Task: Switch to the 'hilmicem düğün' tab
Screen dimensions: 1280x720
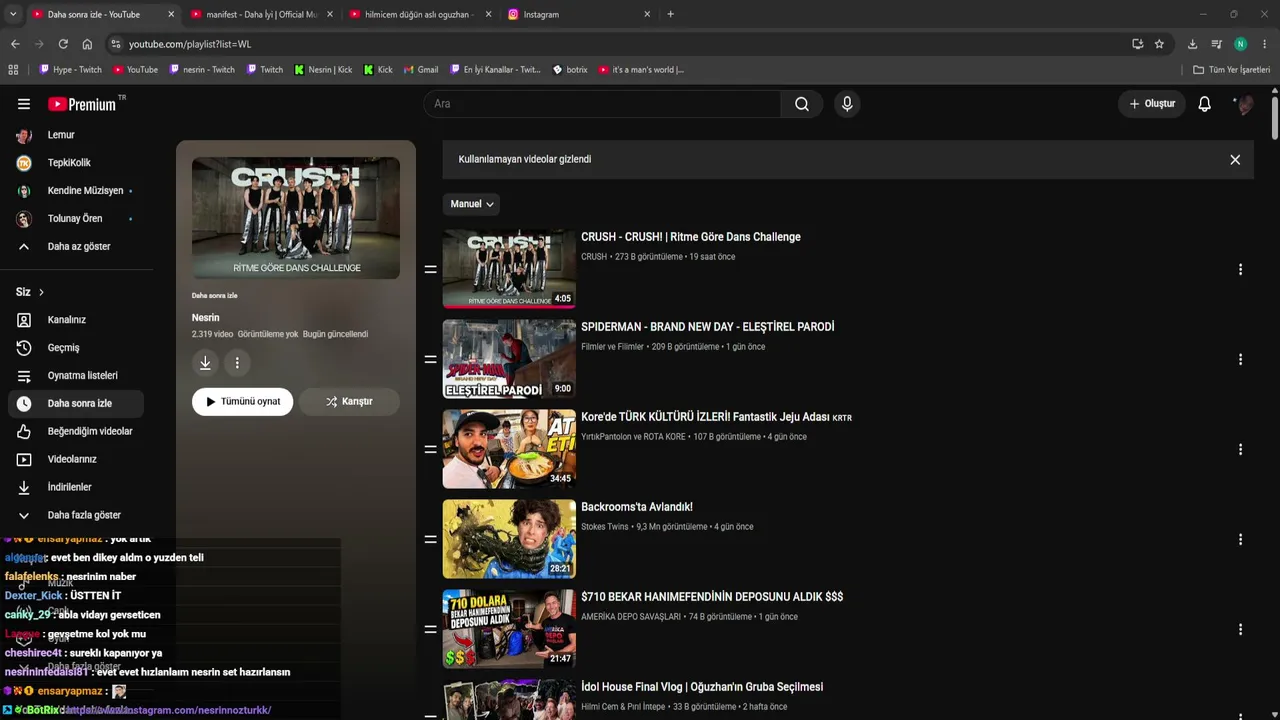Action: pos(420,15)
